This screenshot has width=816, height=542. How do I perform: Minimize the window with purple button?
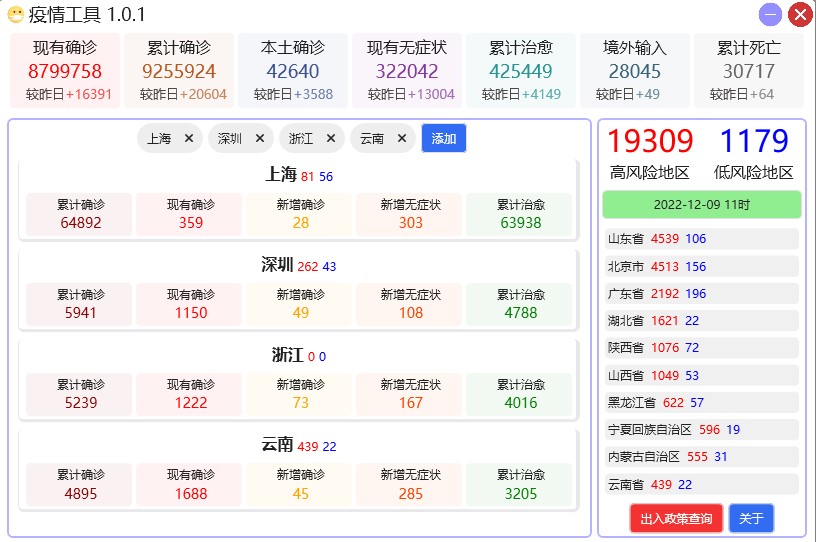[x=770, y=15]
